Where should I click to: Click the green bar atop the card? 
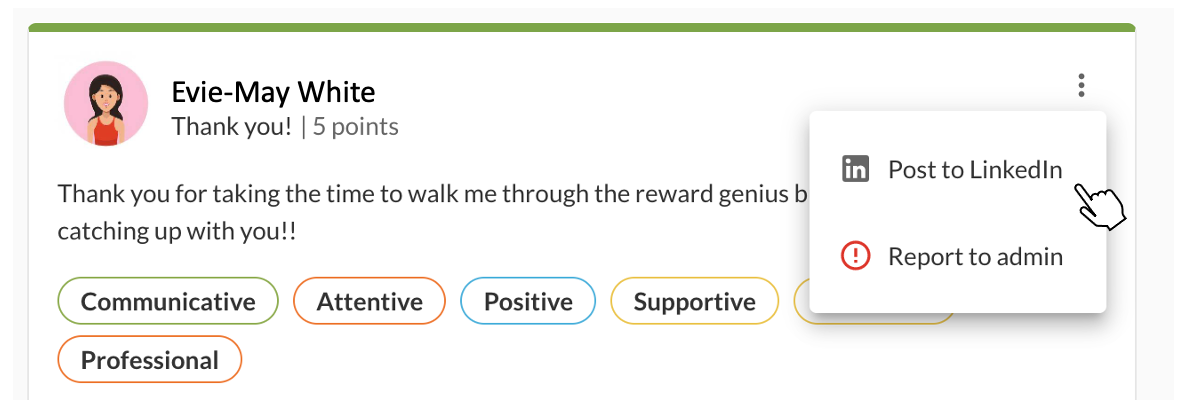(x=581, y=28)
